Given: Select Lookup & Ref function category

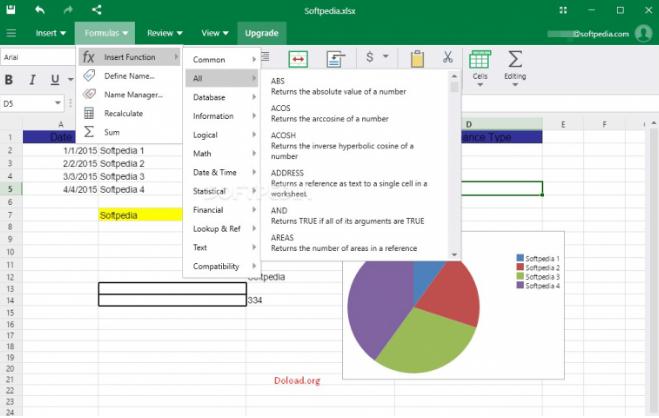Looking at the screenshot, I should 221,229.
